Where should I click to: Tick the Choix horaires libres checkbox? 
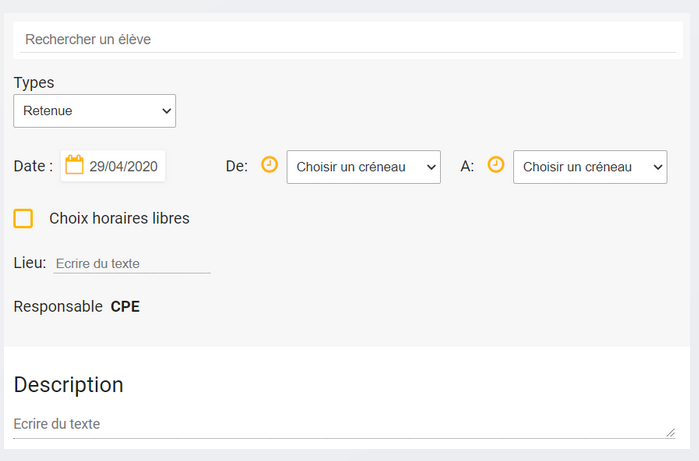[23, 218]
